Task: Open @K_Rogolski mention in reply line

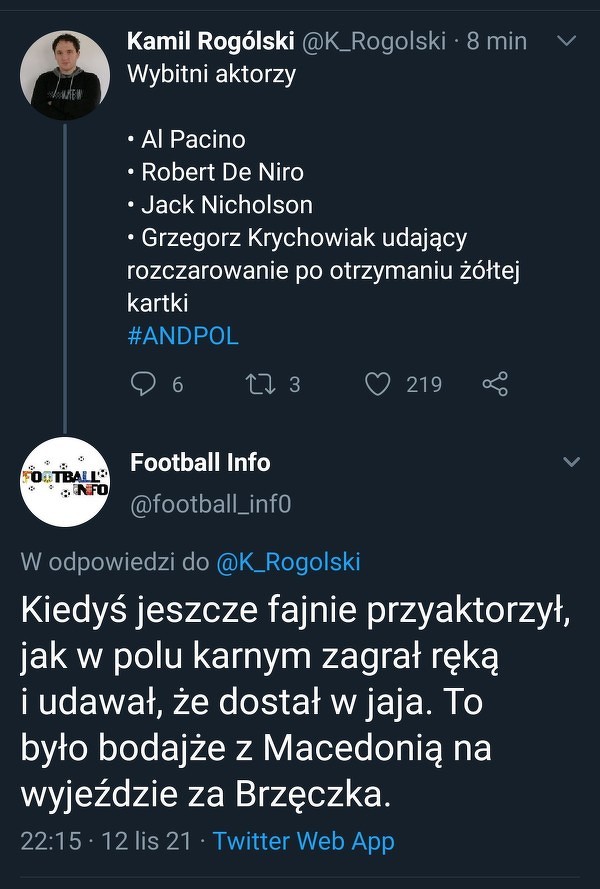Action: 288,562
